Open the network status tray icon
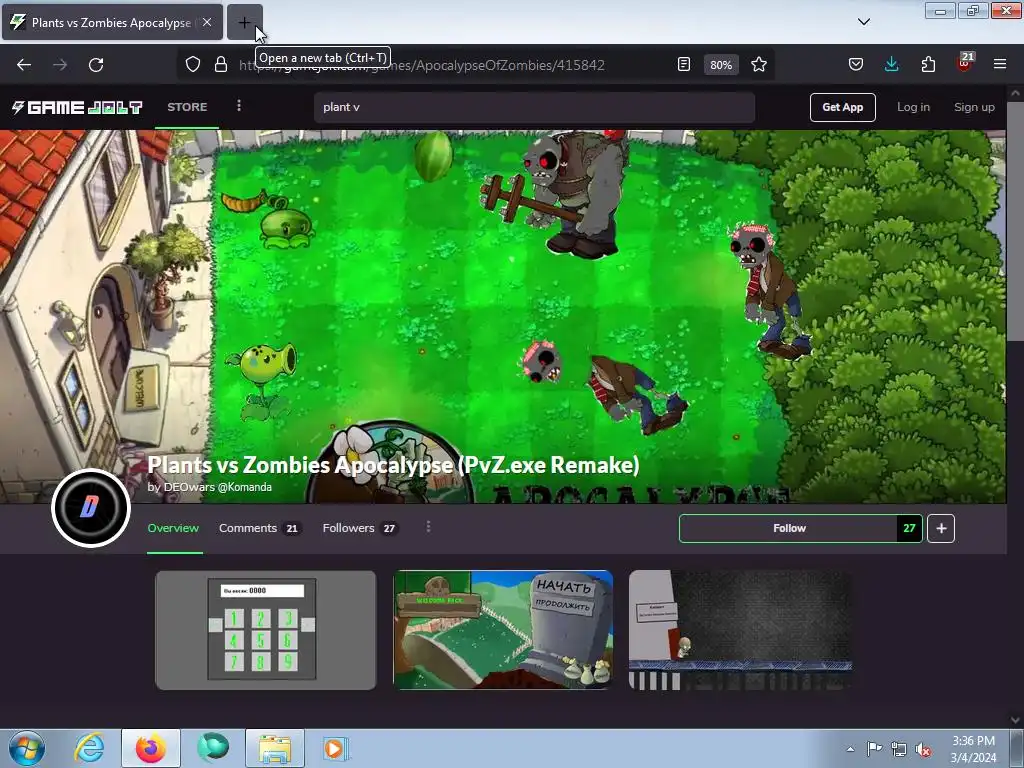Viewport: 1024px width, 768px height. pos(899,749)
